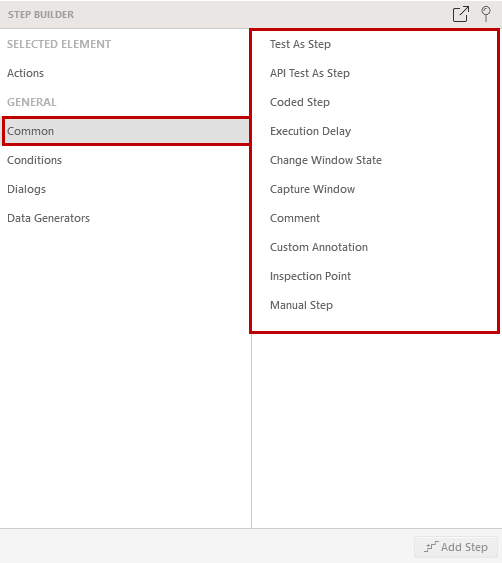
Task: Select Execution Delay step
Action: (x=310, y=131)
